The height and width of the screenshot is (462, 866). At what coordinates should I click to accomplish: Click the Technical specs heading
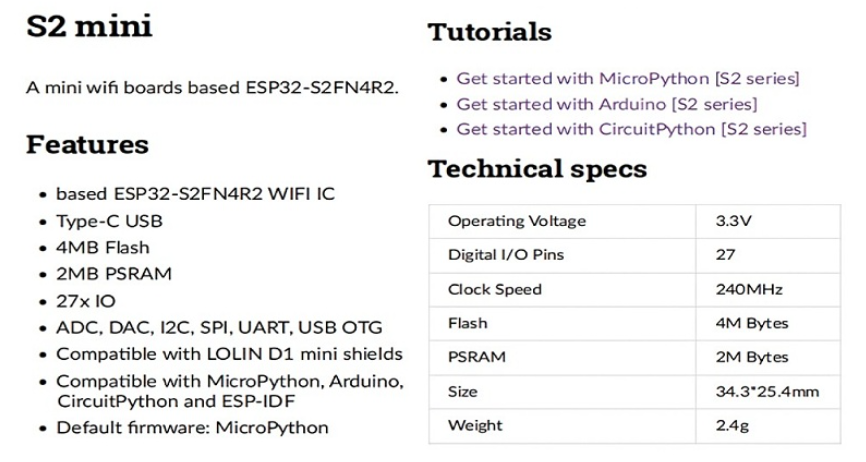pyautogui.click(x=537, y=169)
